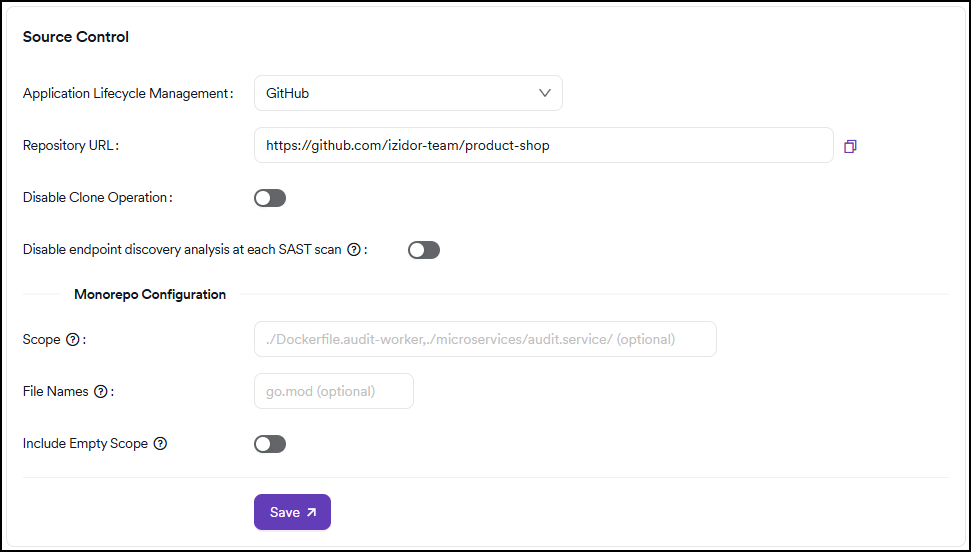Click the File Names help icon
The image size is (971, 552).
pyautogui.click(x=100, y=392)
